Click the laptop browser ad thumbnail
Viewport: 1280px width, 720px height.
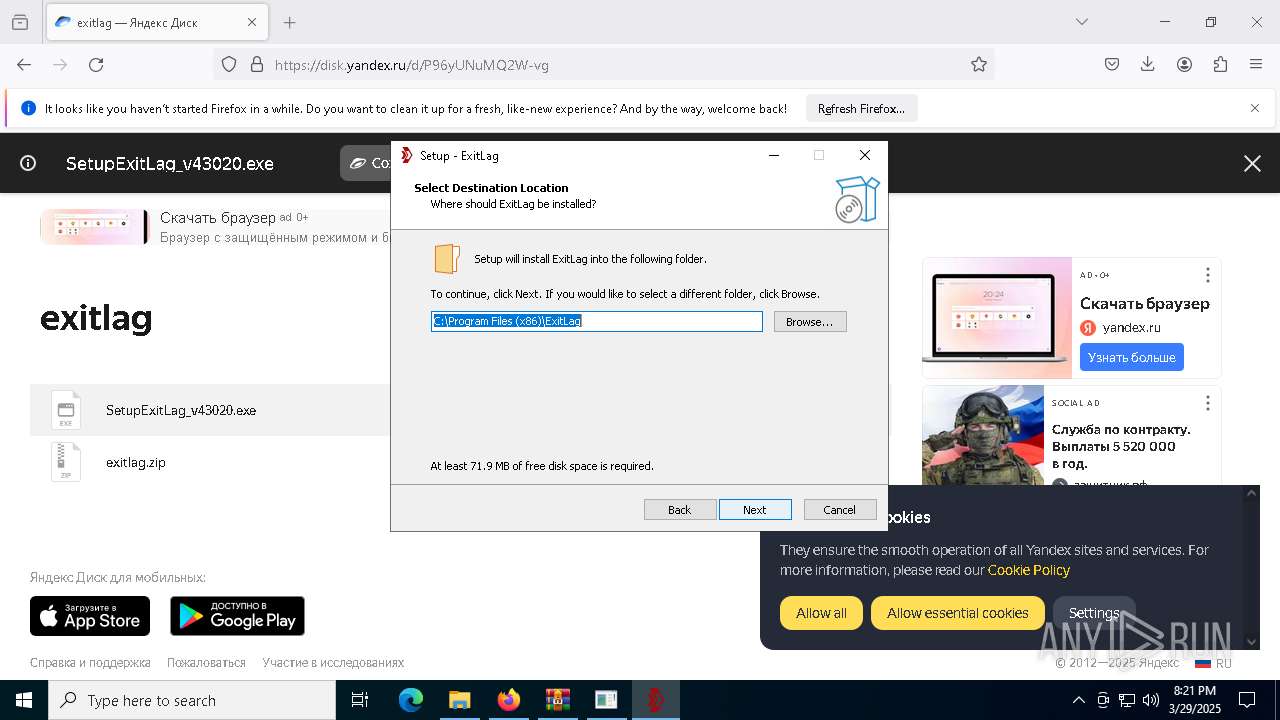997,318
